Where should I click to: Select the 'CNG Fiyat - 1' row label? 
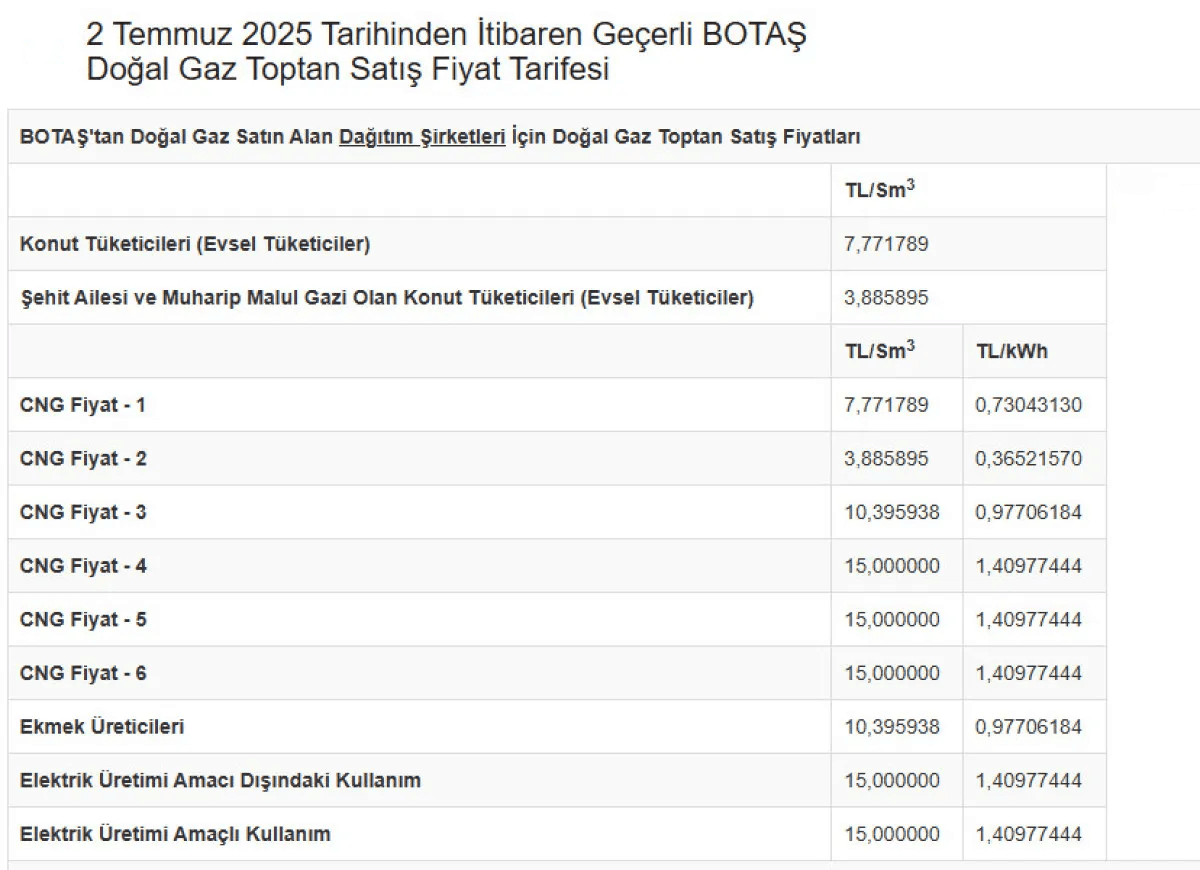click(x=83, y=405)
